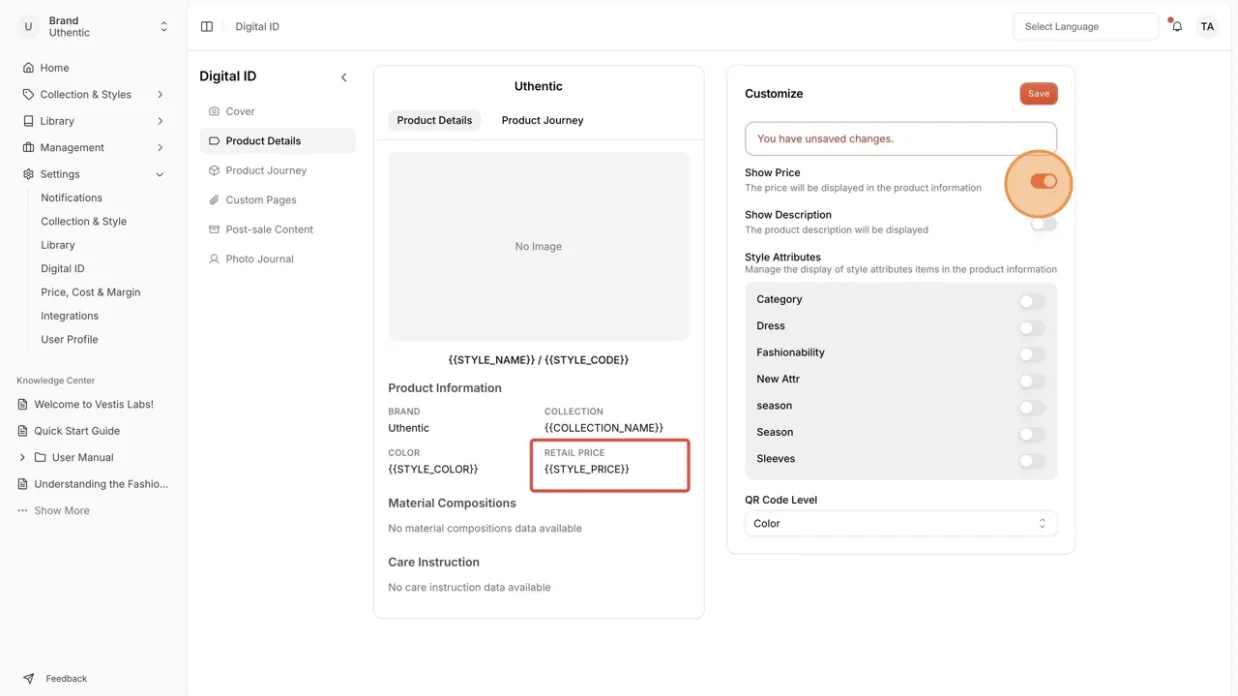Open the Digital ID settings item
The width and height of the screenshot is (1238, 696).
click(63, 268)
